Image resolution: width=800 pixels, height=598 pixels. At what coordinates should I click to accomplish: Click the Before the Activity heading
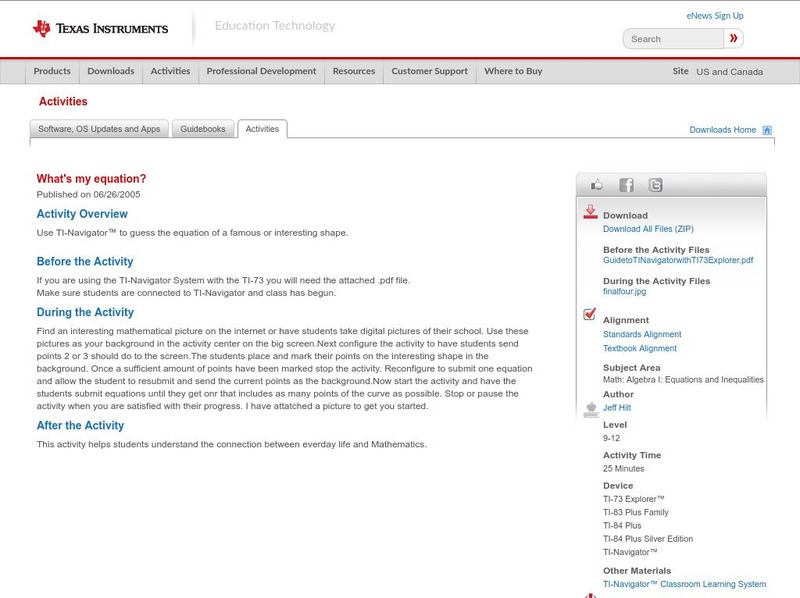(85, 262)
